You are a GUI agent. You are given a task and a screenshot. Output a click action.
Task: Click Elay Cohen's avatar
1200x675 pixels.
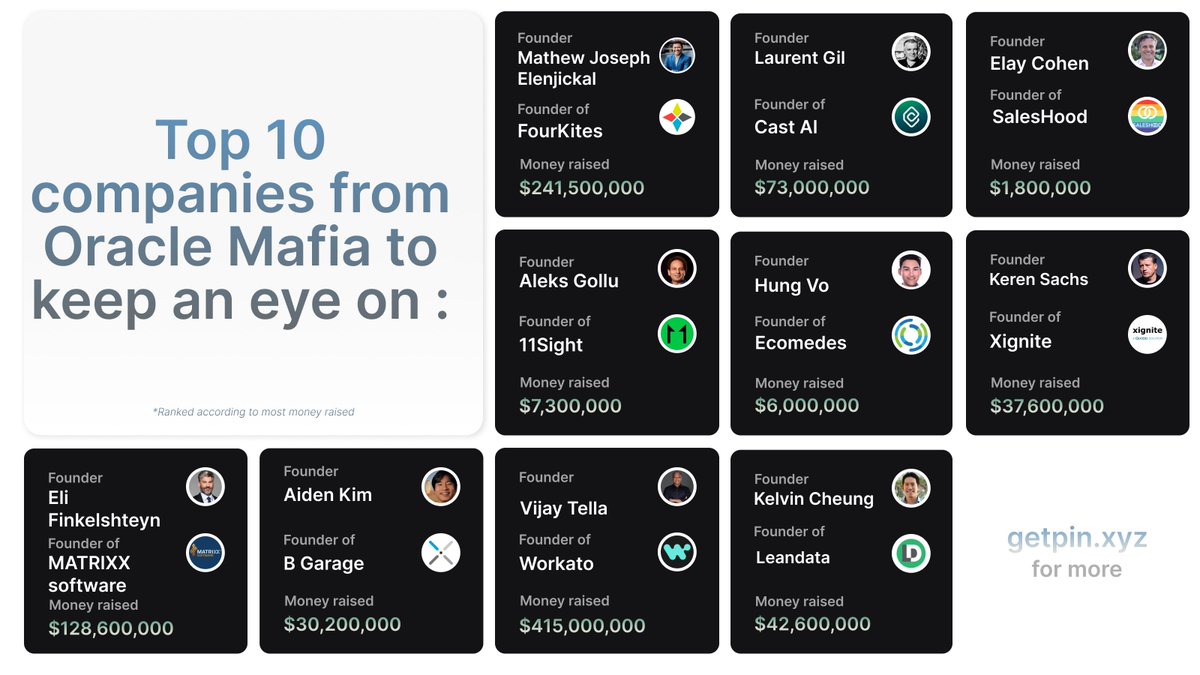click(1147, 50)
